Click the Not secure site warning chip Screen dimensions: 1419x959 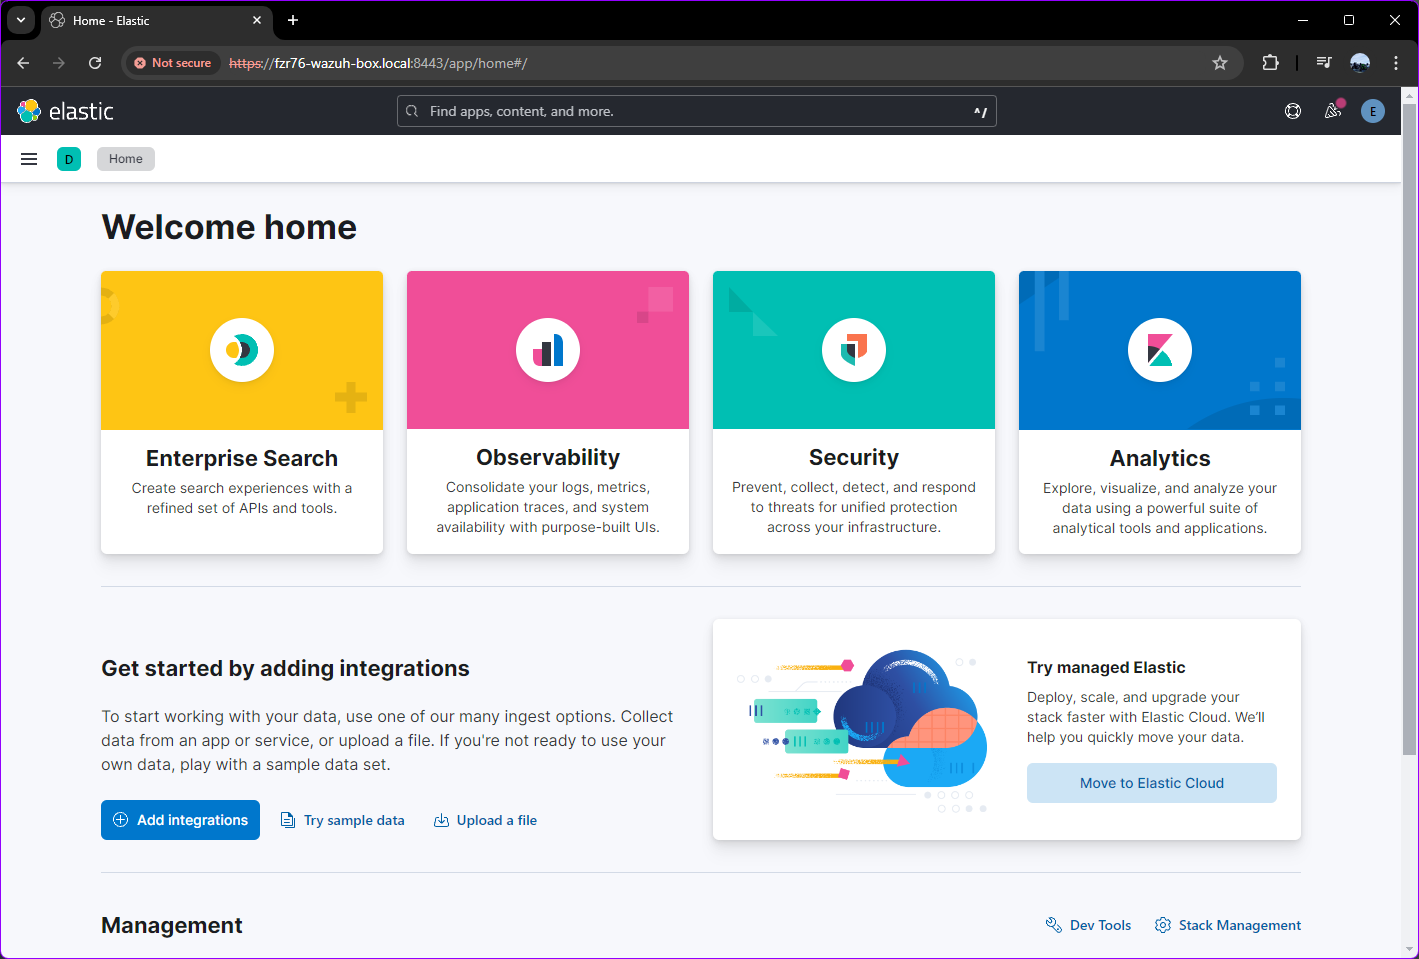coord(173,63)
